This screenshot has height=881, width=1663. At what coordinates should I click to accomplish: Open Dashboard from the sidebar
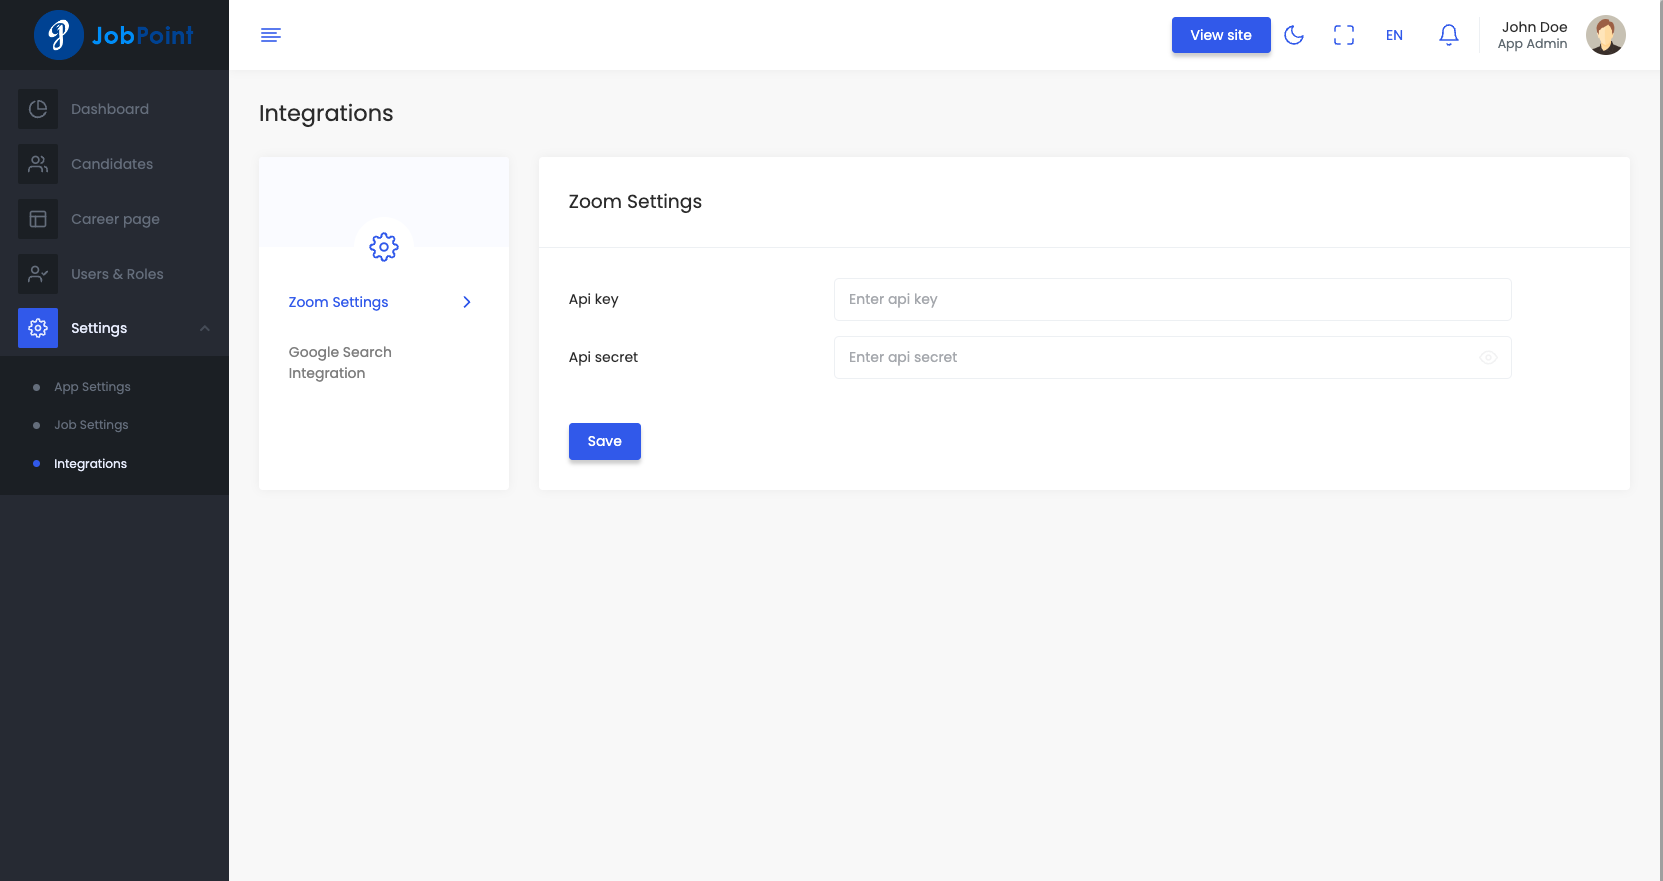[110, 109]
